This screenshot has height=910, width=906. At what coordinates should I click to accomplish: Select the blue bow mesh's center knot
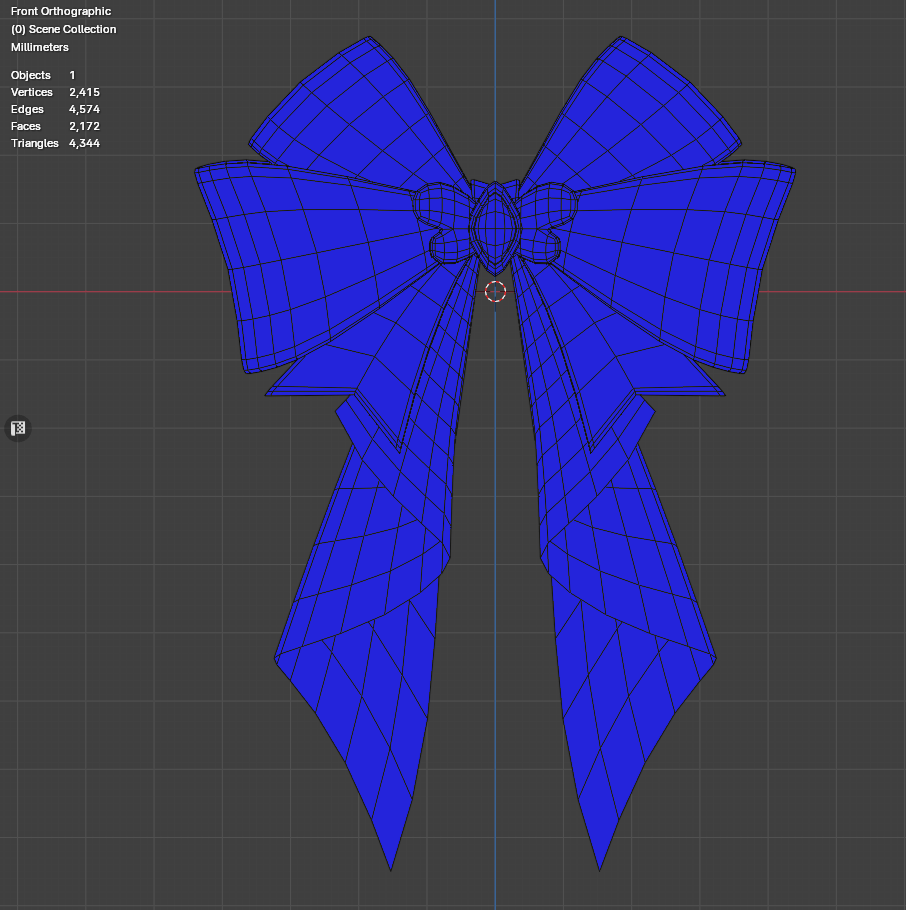[x=494, y=228]
